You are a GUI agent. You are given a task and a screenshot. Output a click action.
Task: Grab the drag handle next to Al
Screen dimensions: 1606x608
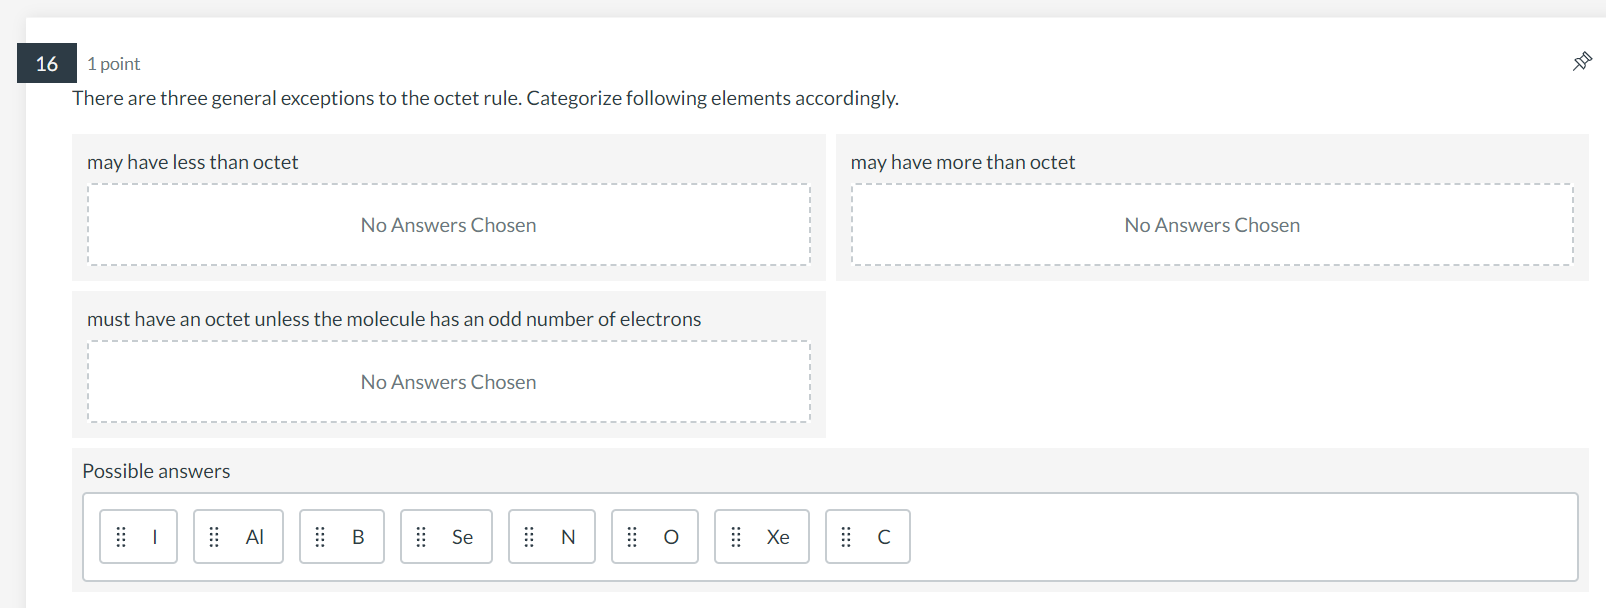pos(214,537)
